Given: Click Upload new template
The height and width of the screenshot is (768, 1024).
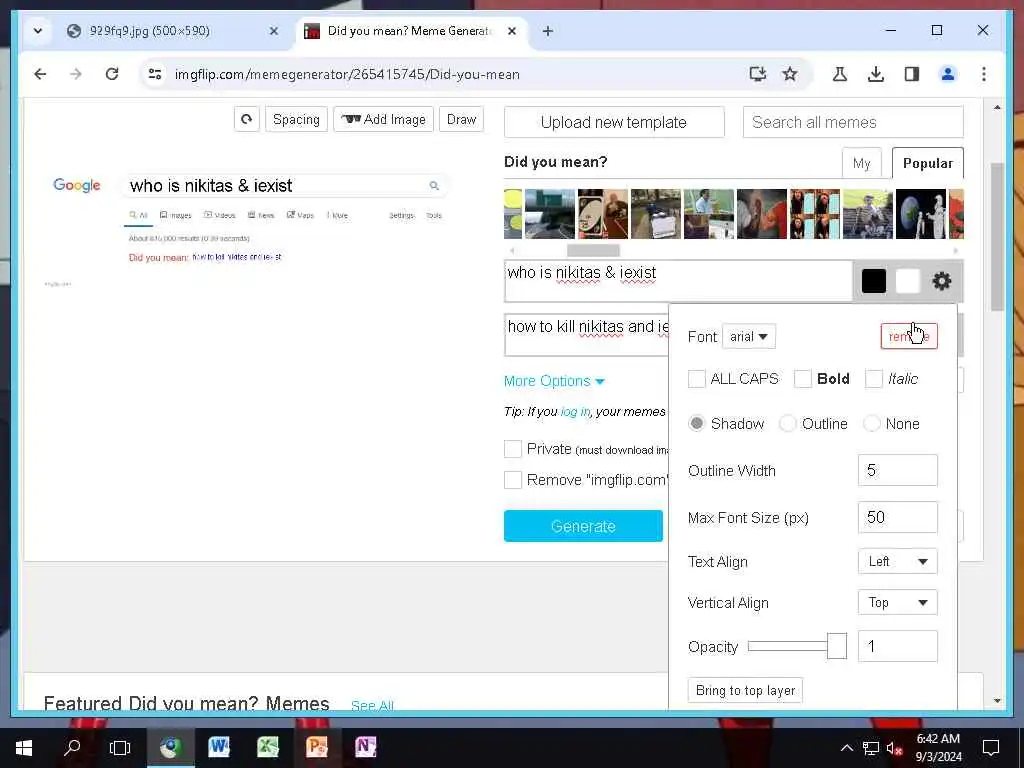Looking at the screenshot, I should [x=614, y=122].
